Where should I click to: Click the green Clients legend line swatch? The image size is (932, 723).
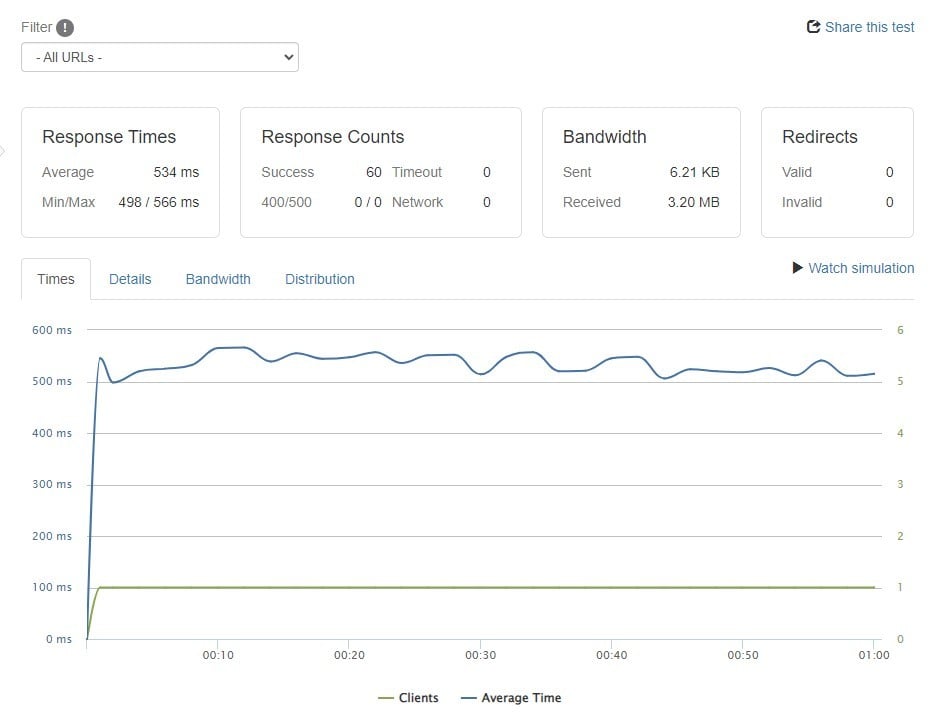386,698
